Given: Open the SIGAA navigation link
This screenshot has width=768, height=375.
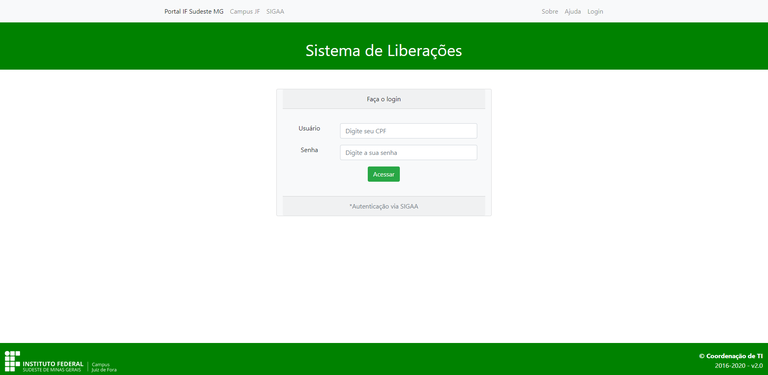Looking at the screenshot, I should 275,11.
